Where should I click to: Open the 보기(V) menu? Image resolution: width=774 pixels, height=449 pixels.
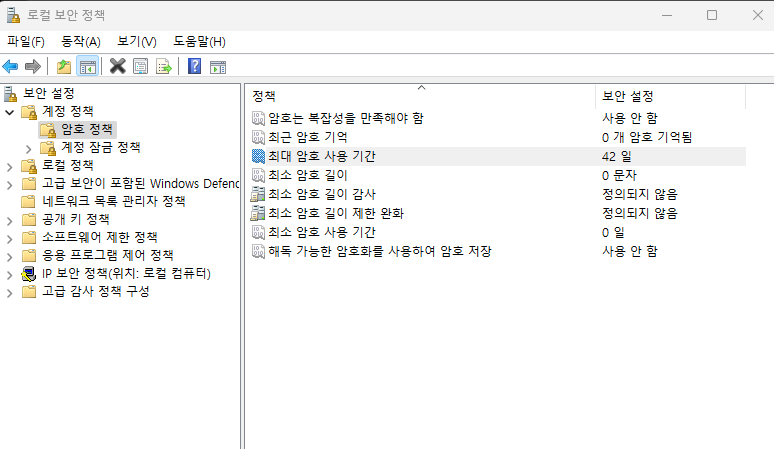click(x=137, y=41)
